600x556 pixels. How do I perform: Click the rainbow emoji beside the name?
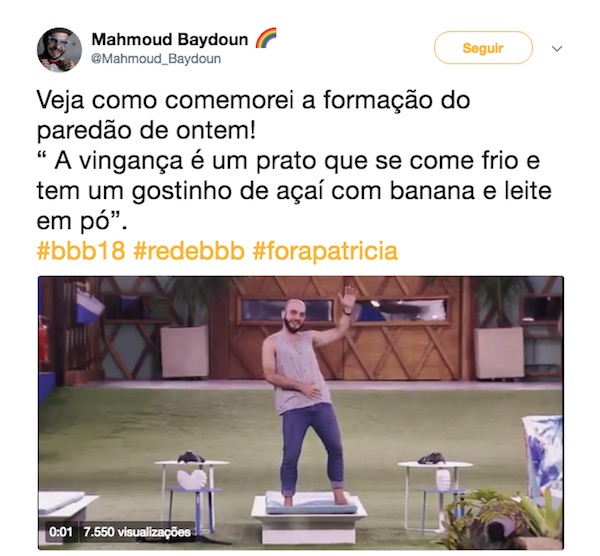(x=266, y=38)
